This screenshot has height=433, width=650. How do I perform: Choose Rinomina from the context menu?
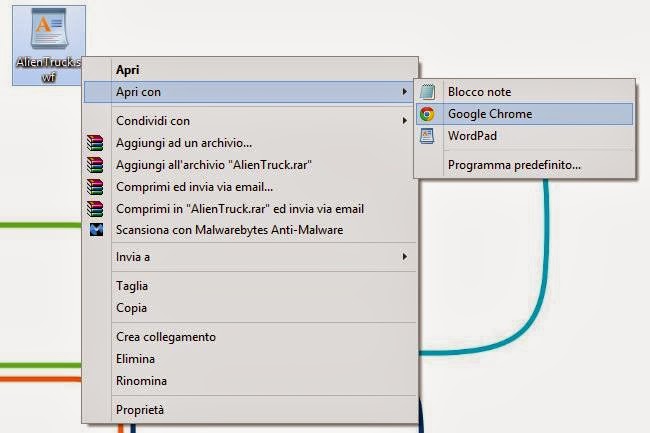click(250, 381)
